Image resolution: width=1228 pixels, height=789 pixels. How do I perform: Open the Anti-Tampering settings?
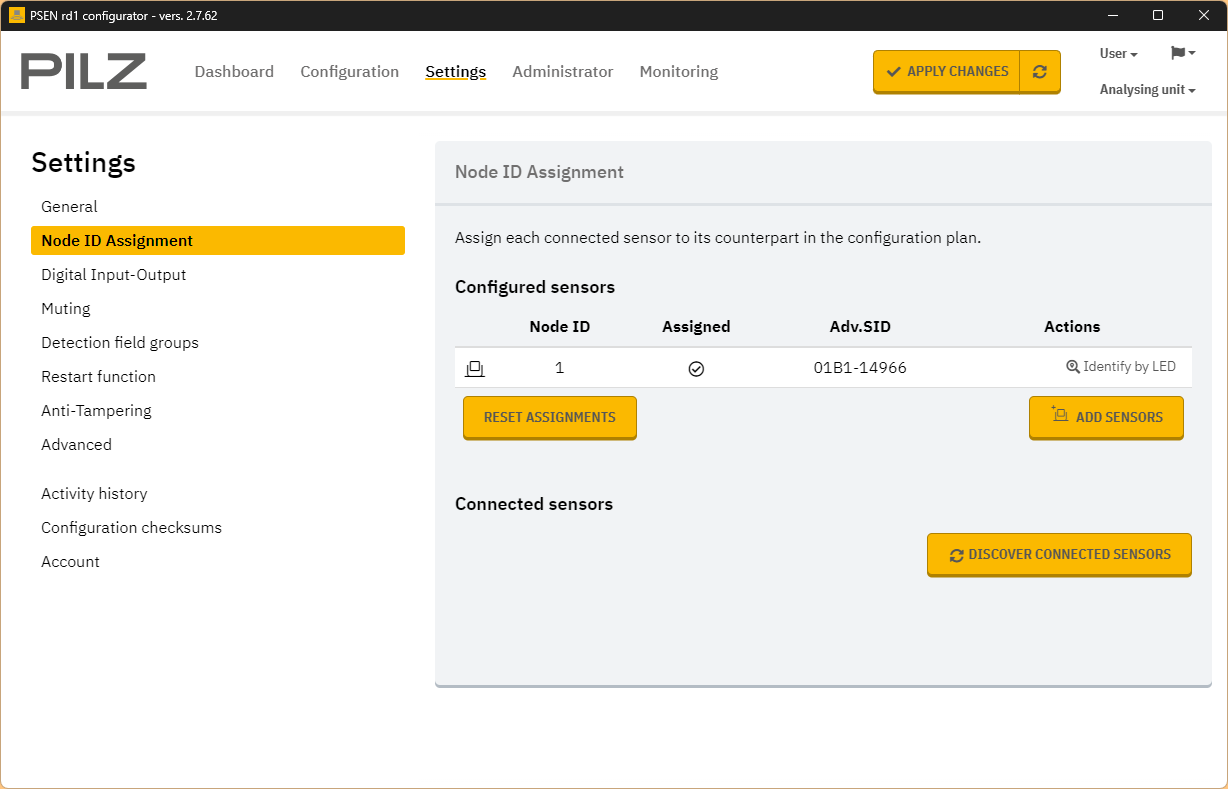96,411
